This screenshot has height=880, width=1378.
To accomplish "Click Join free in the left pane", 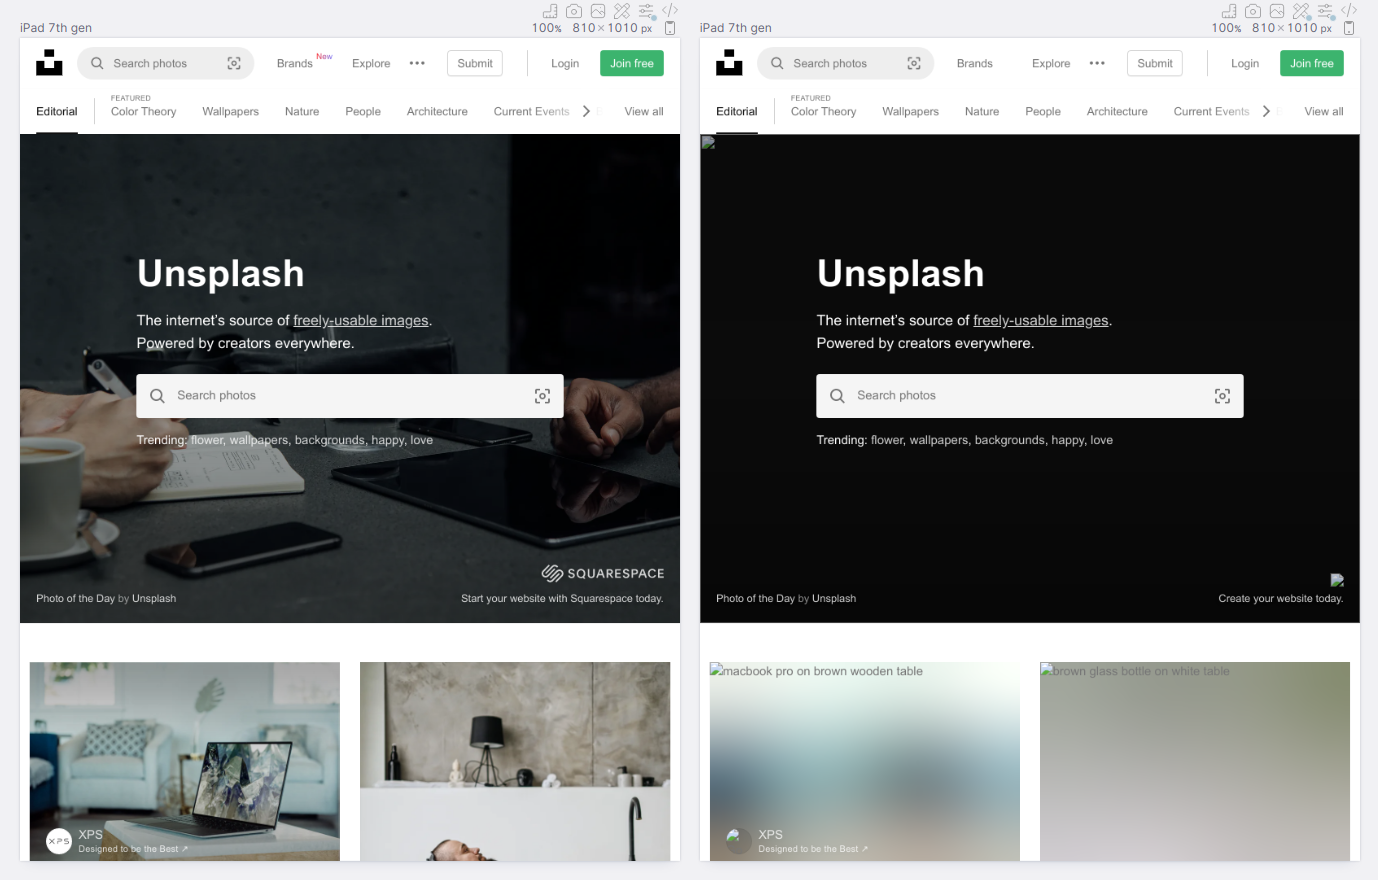I will pyautogui.click(x=632, y=63).
